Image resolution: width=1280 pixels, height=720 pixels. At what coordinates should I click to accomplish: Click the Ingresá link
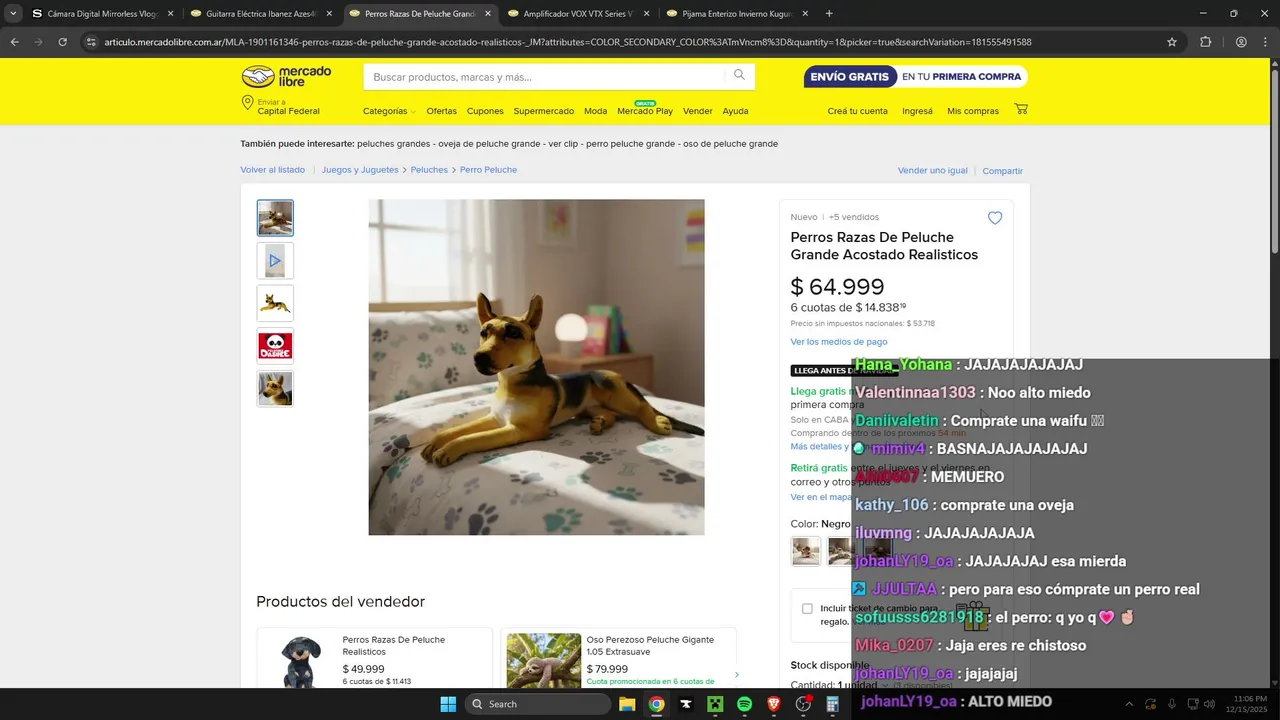(917, 111)
